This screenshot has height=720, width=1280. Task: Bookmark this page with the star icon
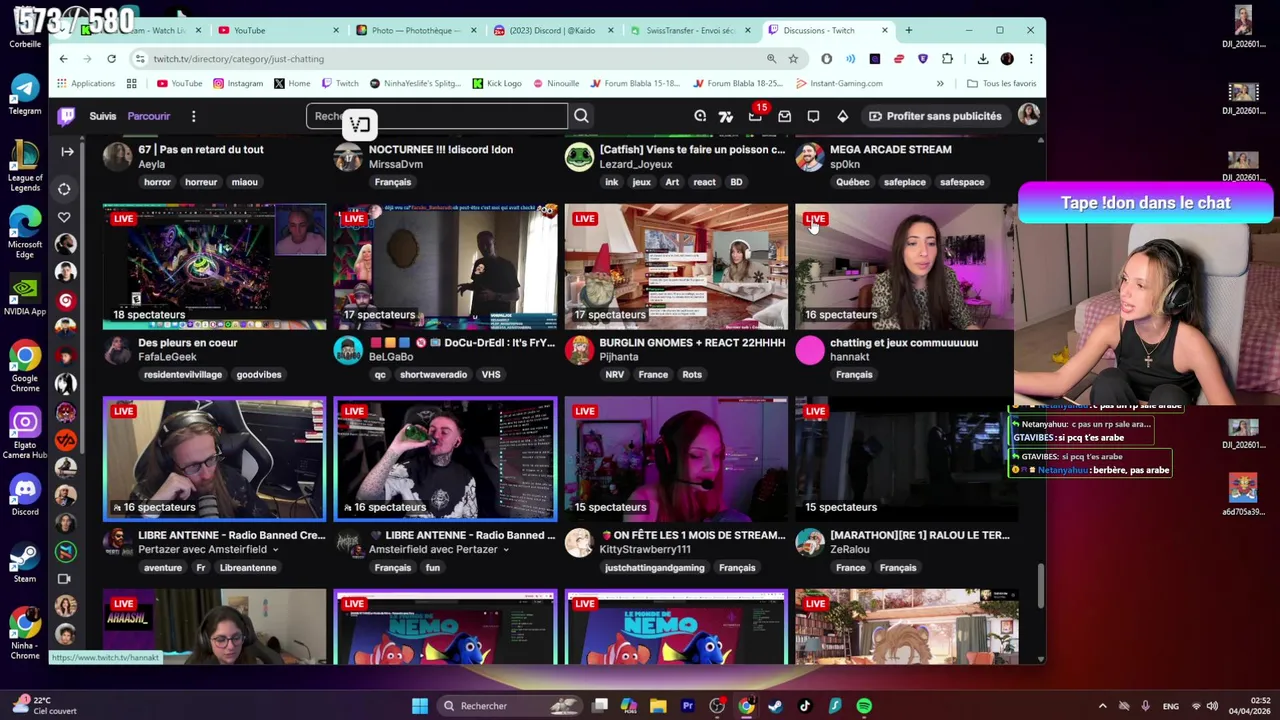click(793, 59)
